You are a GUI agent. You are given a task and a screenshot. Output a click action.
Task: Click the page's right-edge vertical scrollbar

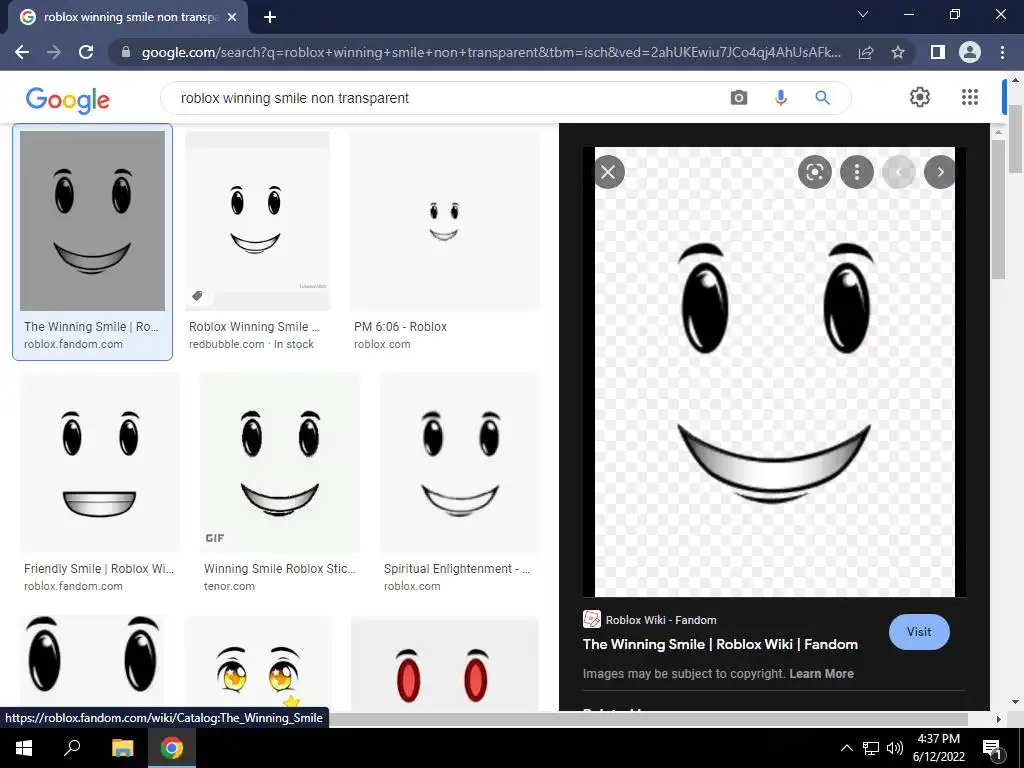coord(1015,137)
